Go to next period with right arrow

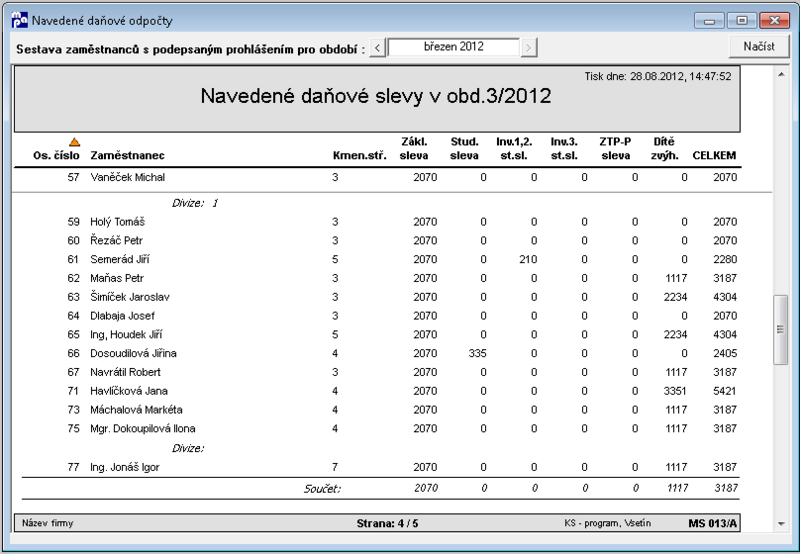click(x=529, y=47)
